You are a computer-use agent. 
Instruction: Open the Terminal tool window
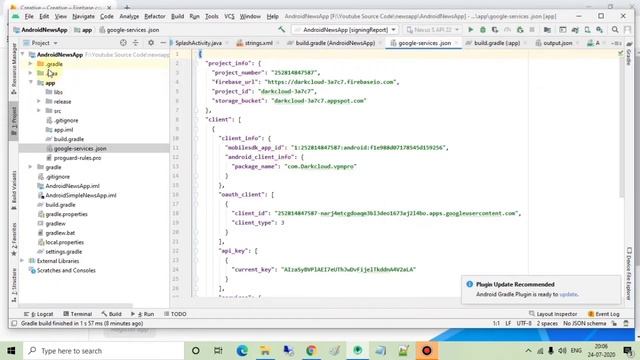[78, 314]
